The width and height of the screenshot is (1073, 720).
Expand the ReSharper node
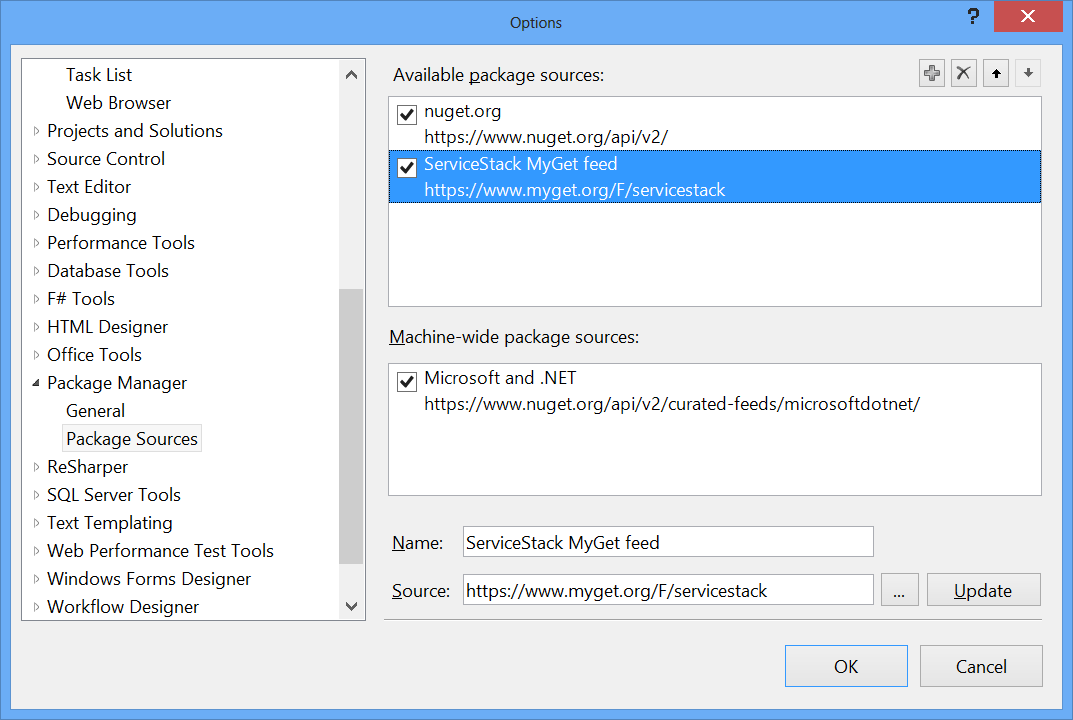pos(36,467)
